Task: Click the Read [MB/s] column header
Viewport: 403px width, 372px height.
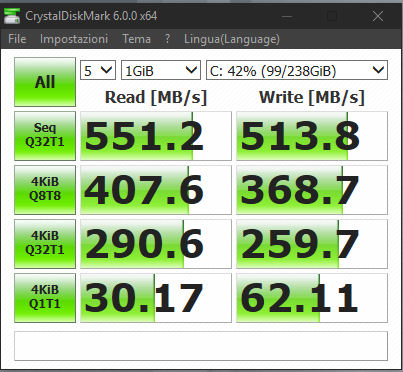Action: pos(156,98)
